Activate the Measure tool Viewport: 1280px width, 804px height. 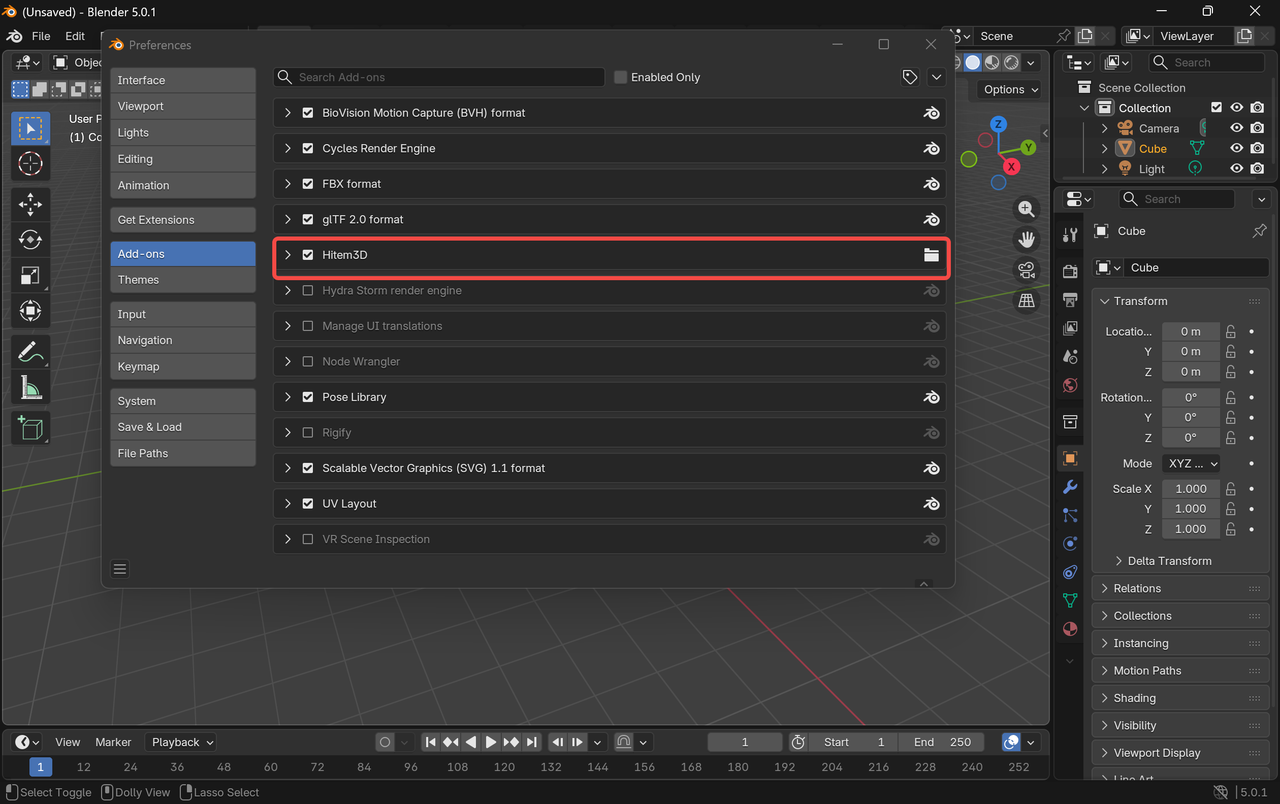(x=30, y=387)
